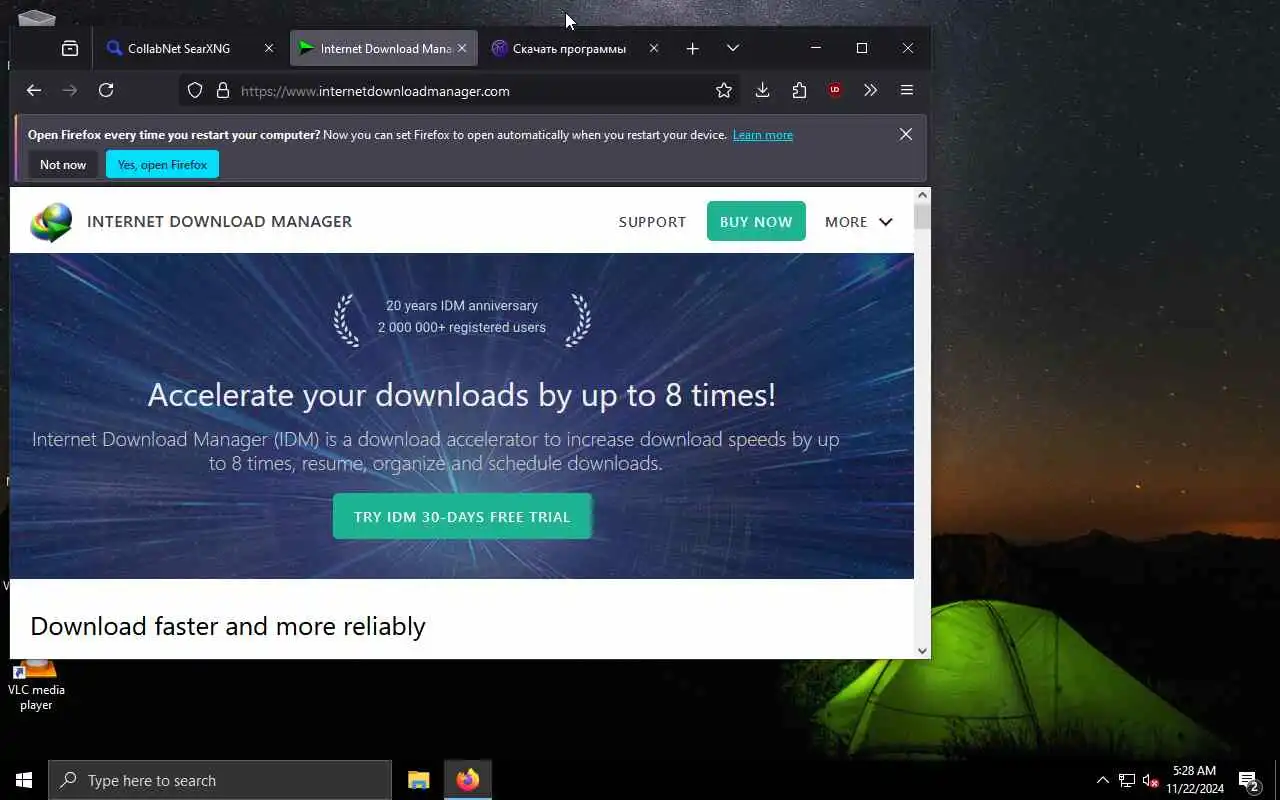Select the Internet Download Manager tab
The height and width of the screenshot is (800, 1280).
[x=384, y=48]
